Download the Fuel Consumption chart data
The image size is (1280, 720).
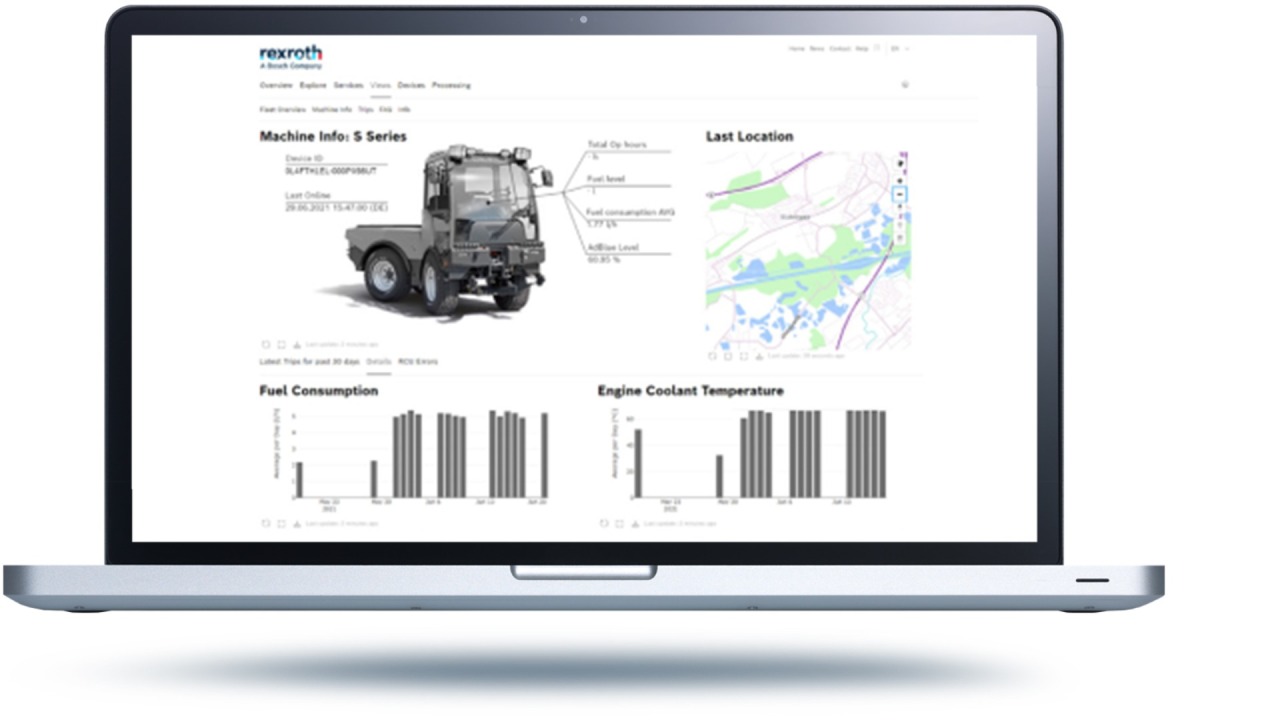296,523
